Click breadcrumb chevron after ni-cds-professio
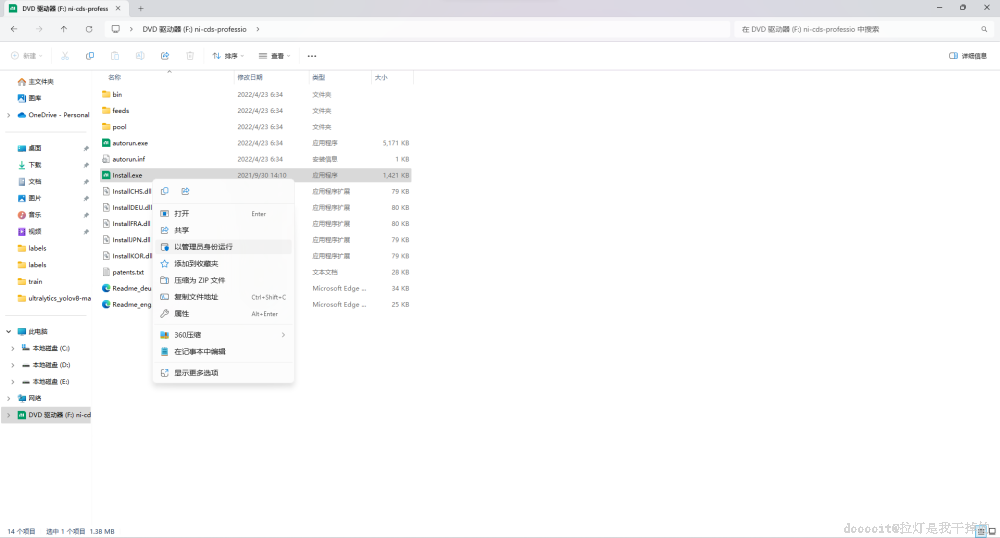This screenshot has height=538, width=1000. point(258,29)
